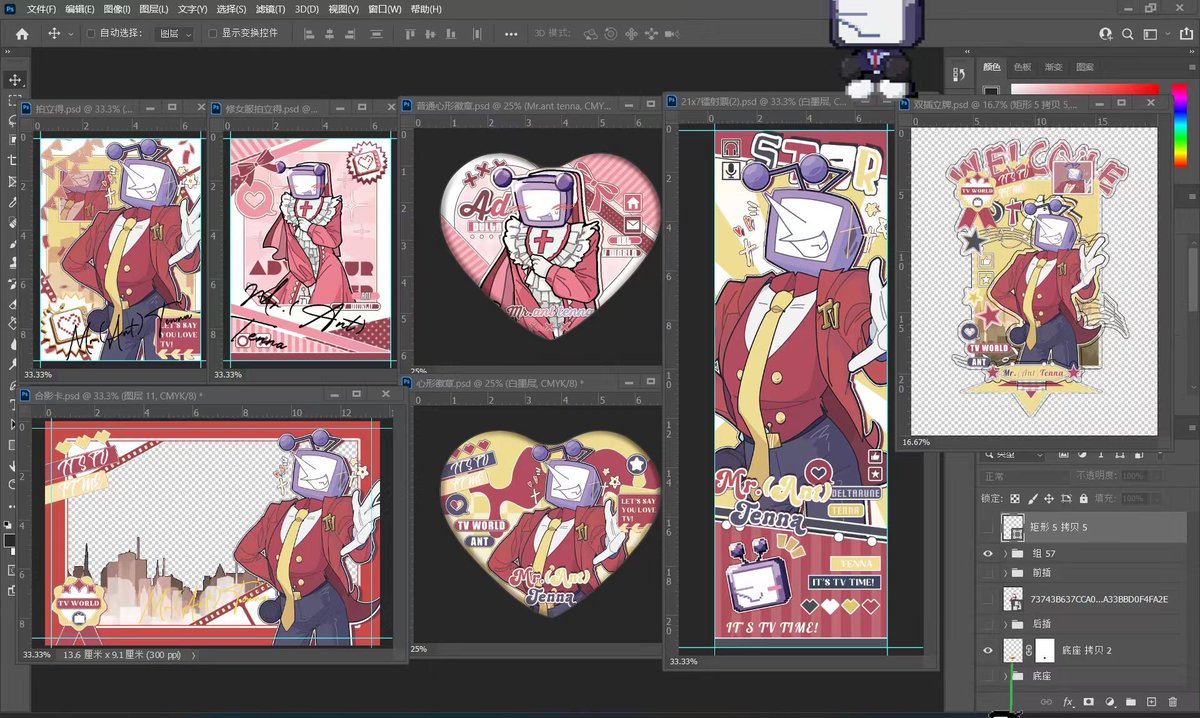Click the Align top edges icon

(x=409, y=34)
